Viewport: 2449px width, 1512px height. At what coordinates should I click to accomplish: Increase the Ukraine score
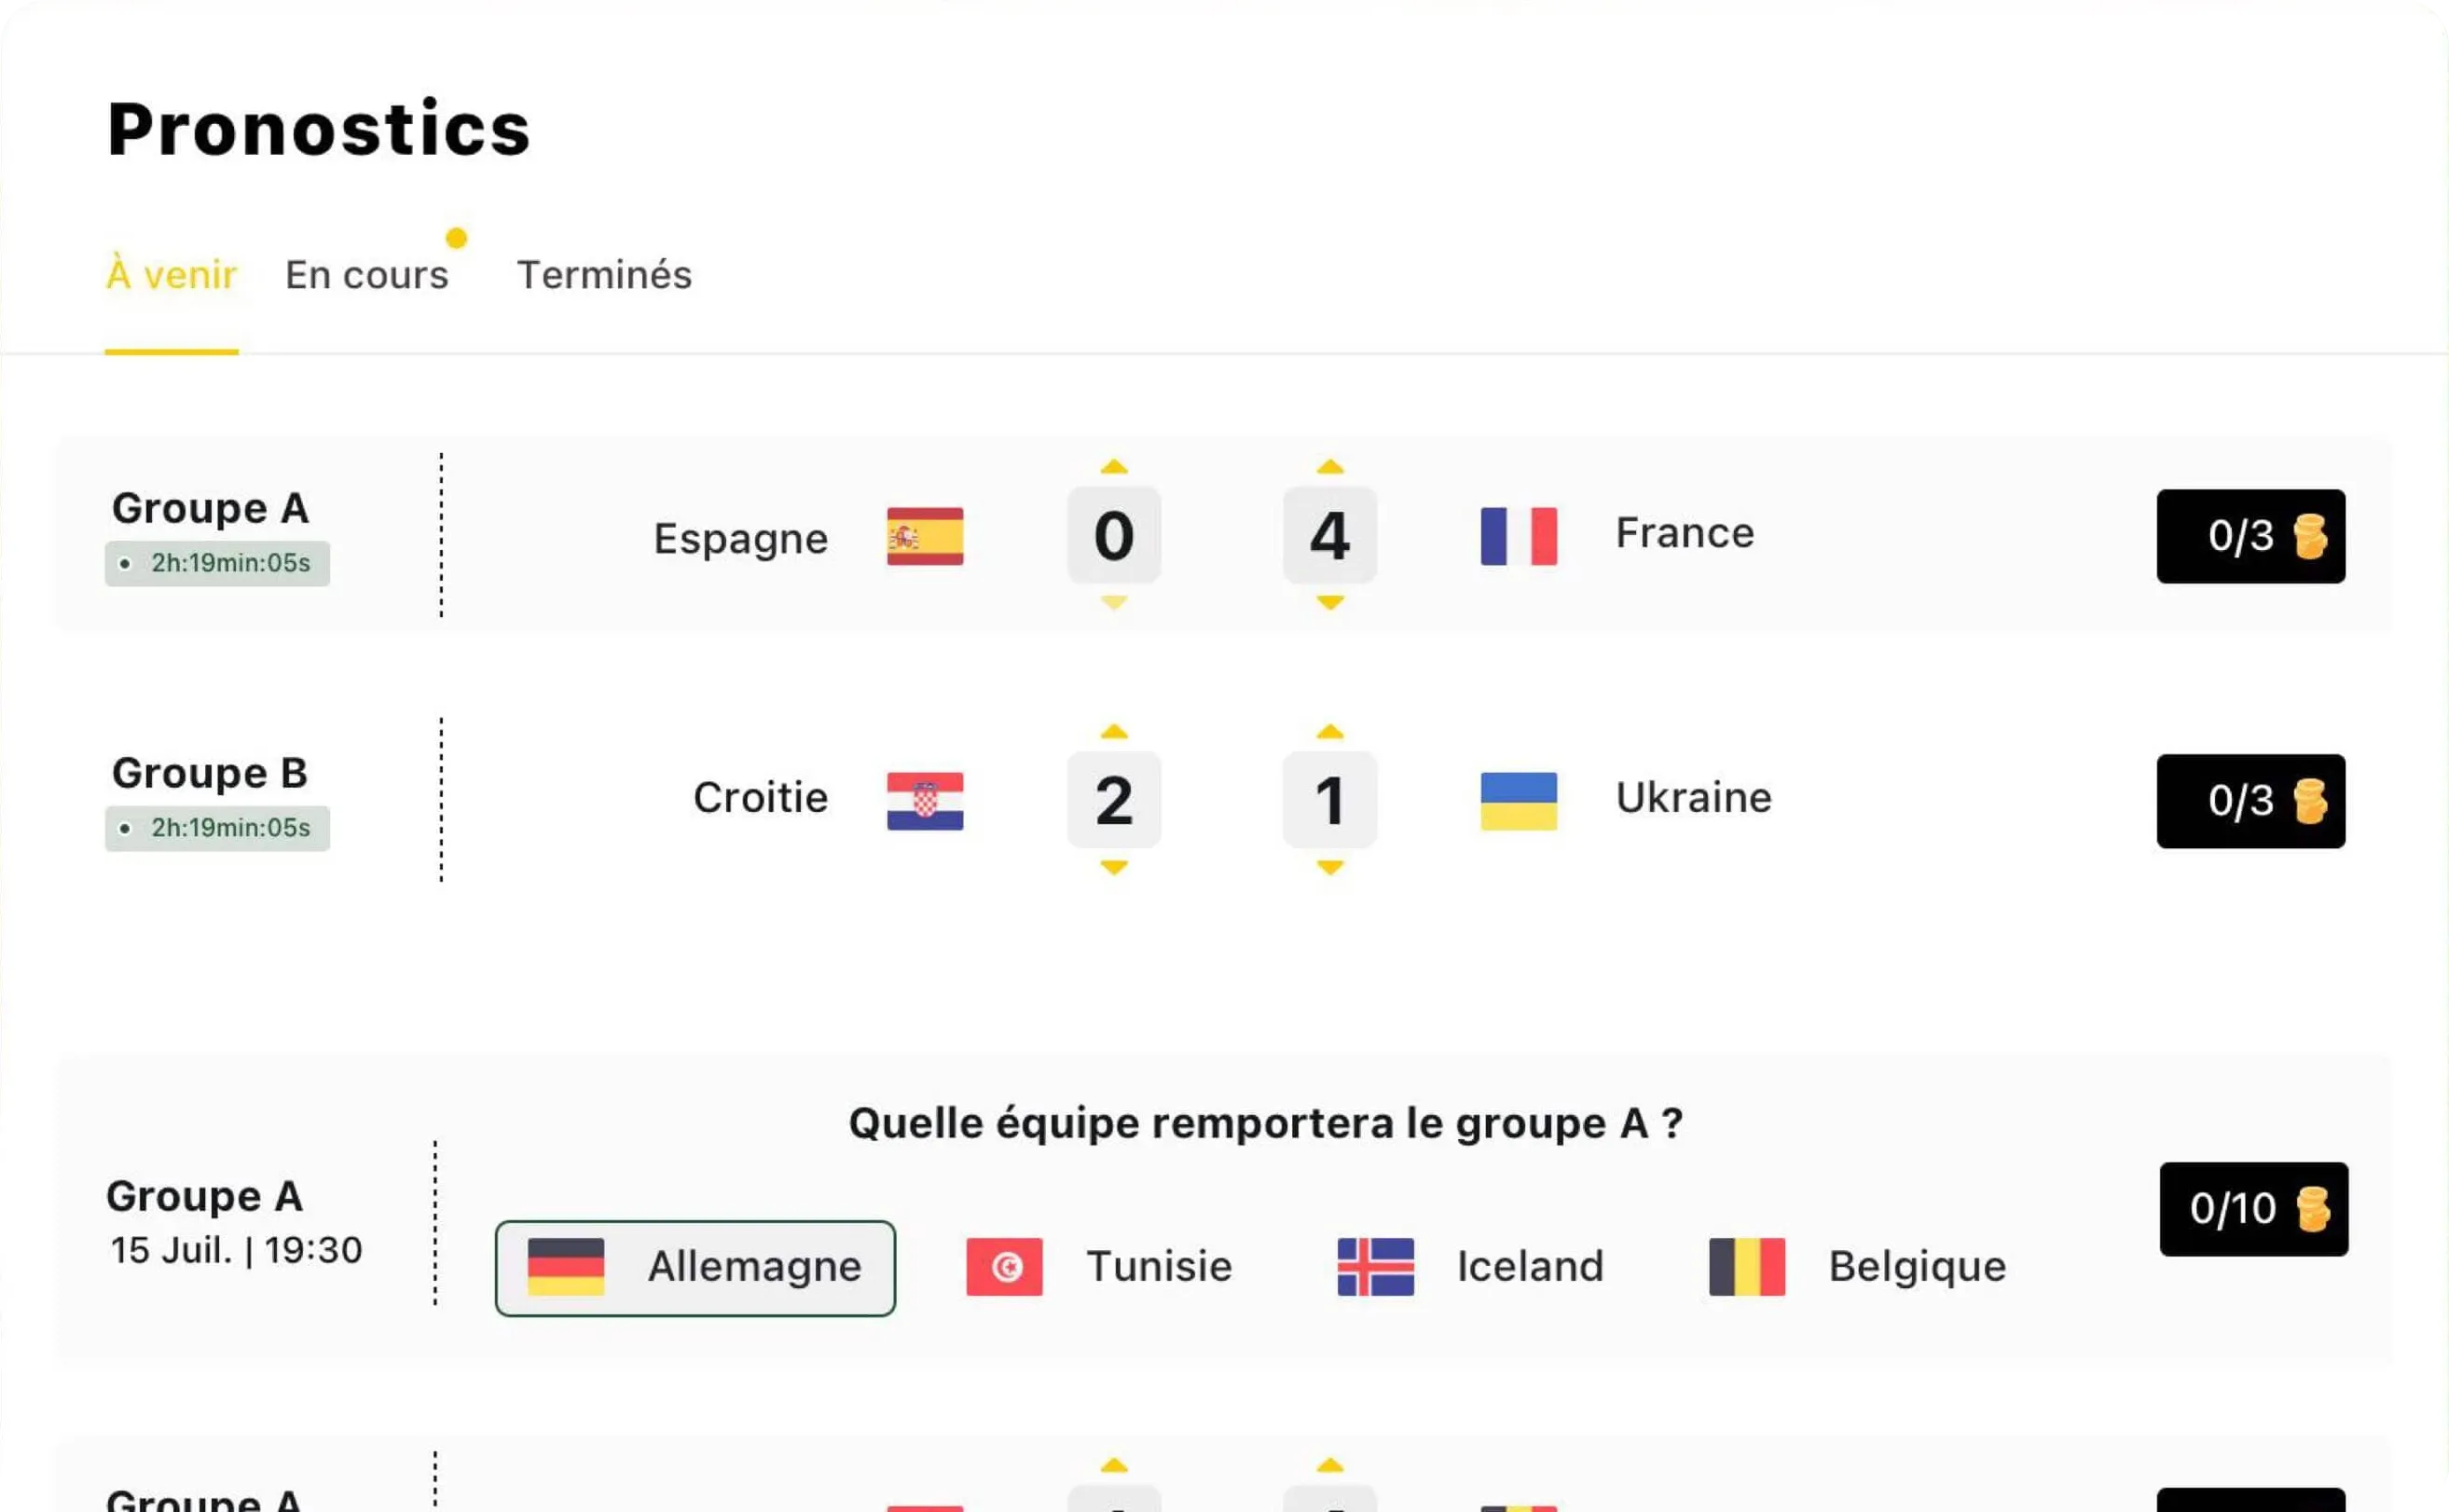(x=1330, y=732)
